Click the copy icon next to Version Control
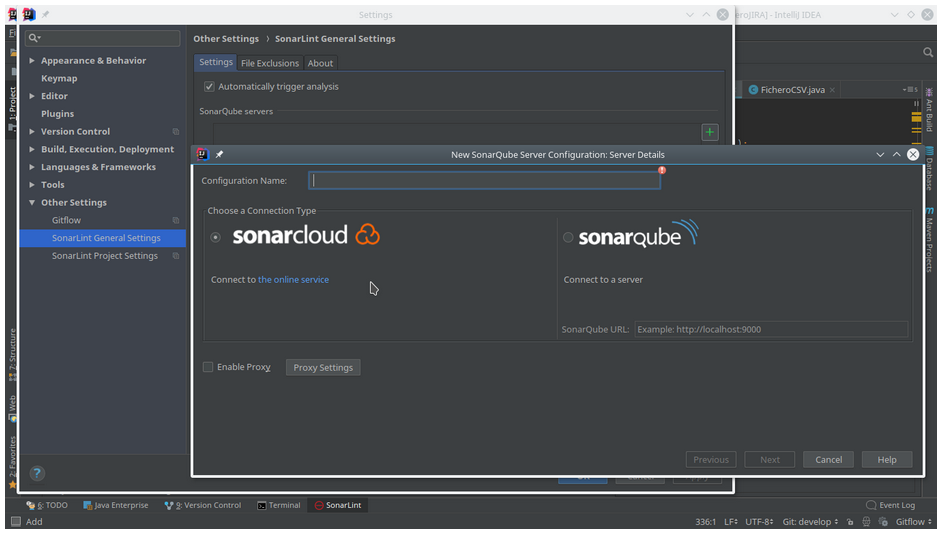Screen dimensions: 942x534 [176, 132]
